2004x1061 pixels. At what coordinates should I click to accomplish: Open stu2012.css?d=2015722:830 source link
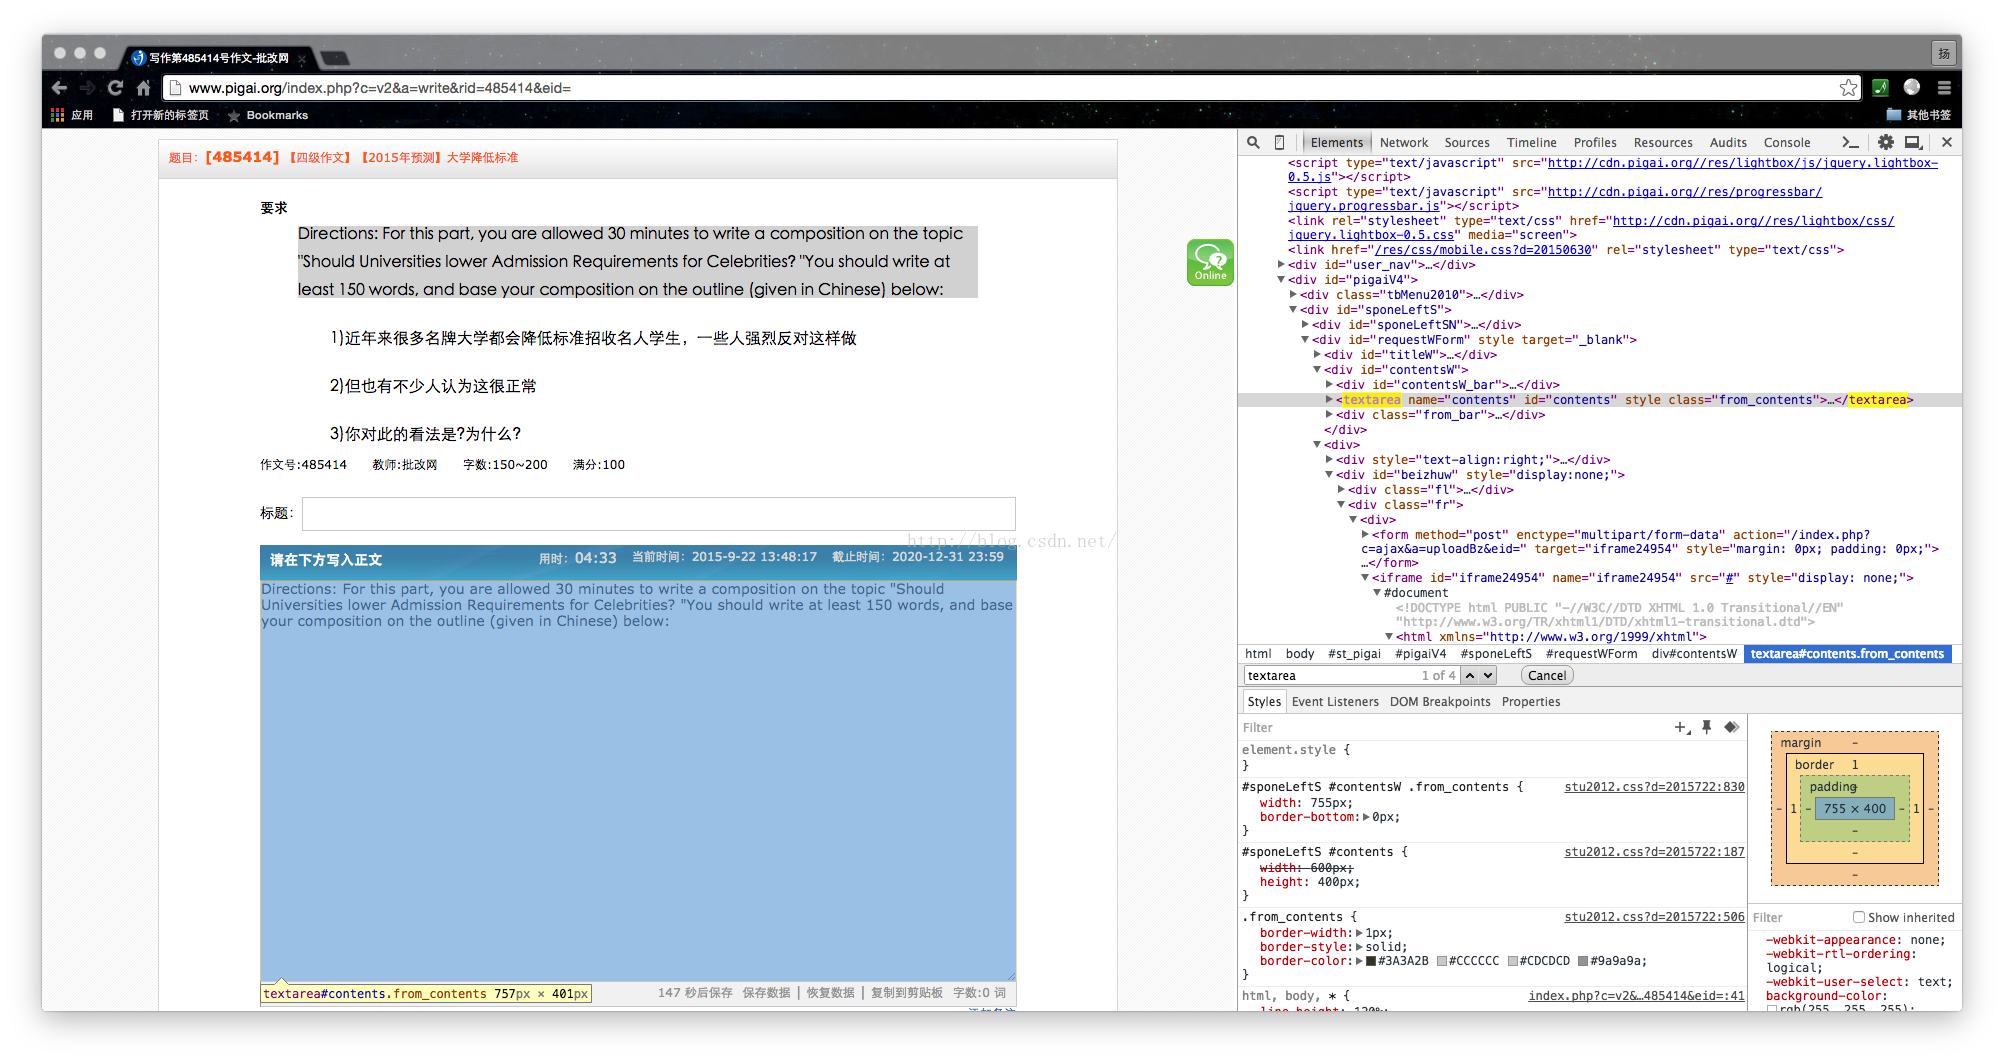1654,787
